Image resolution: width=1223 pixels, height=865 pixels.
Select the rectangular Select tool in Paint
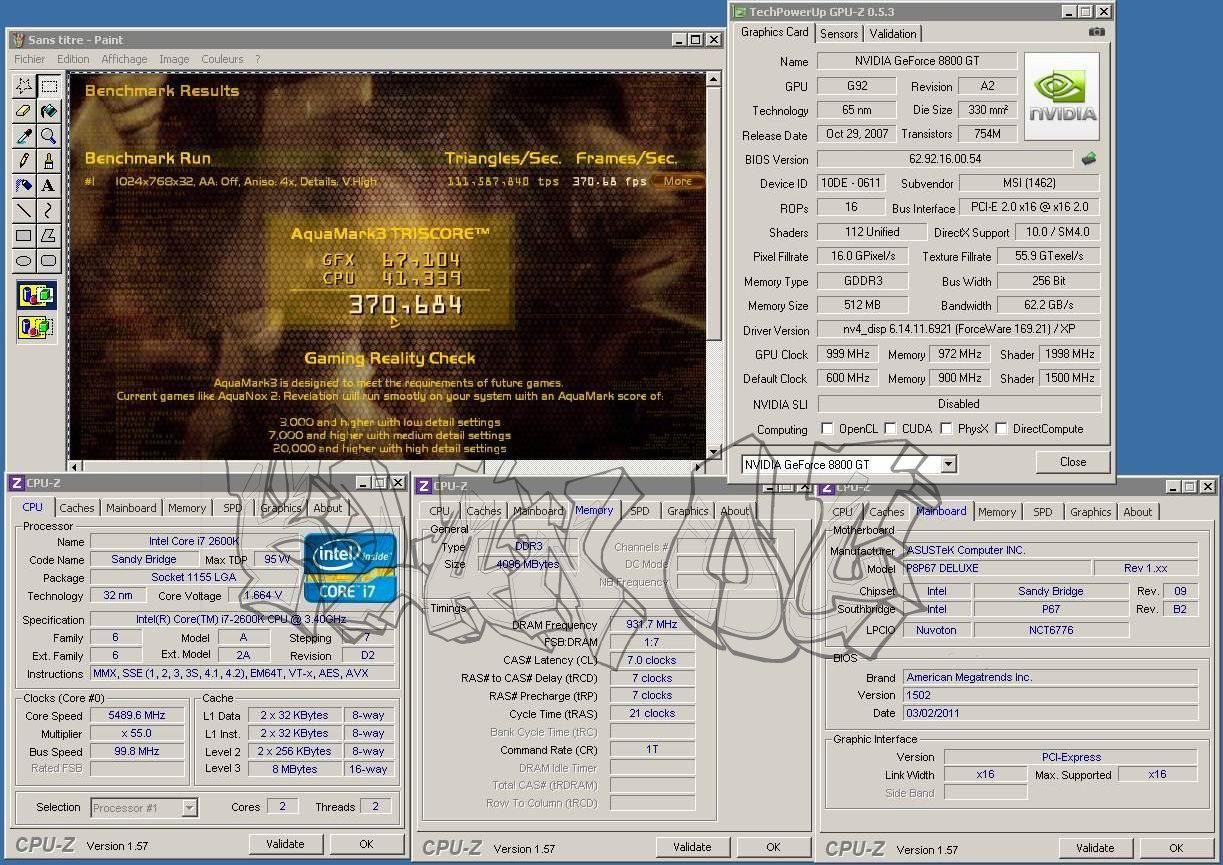[48, 87]
